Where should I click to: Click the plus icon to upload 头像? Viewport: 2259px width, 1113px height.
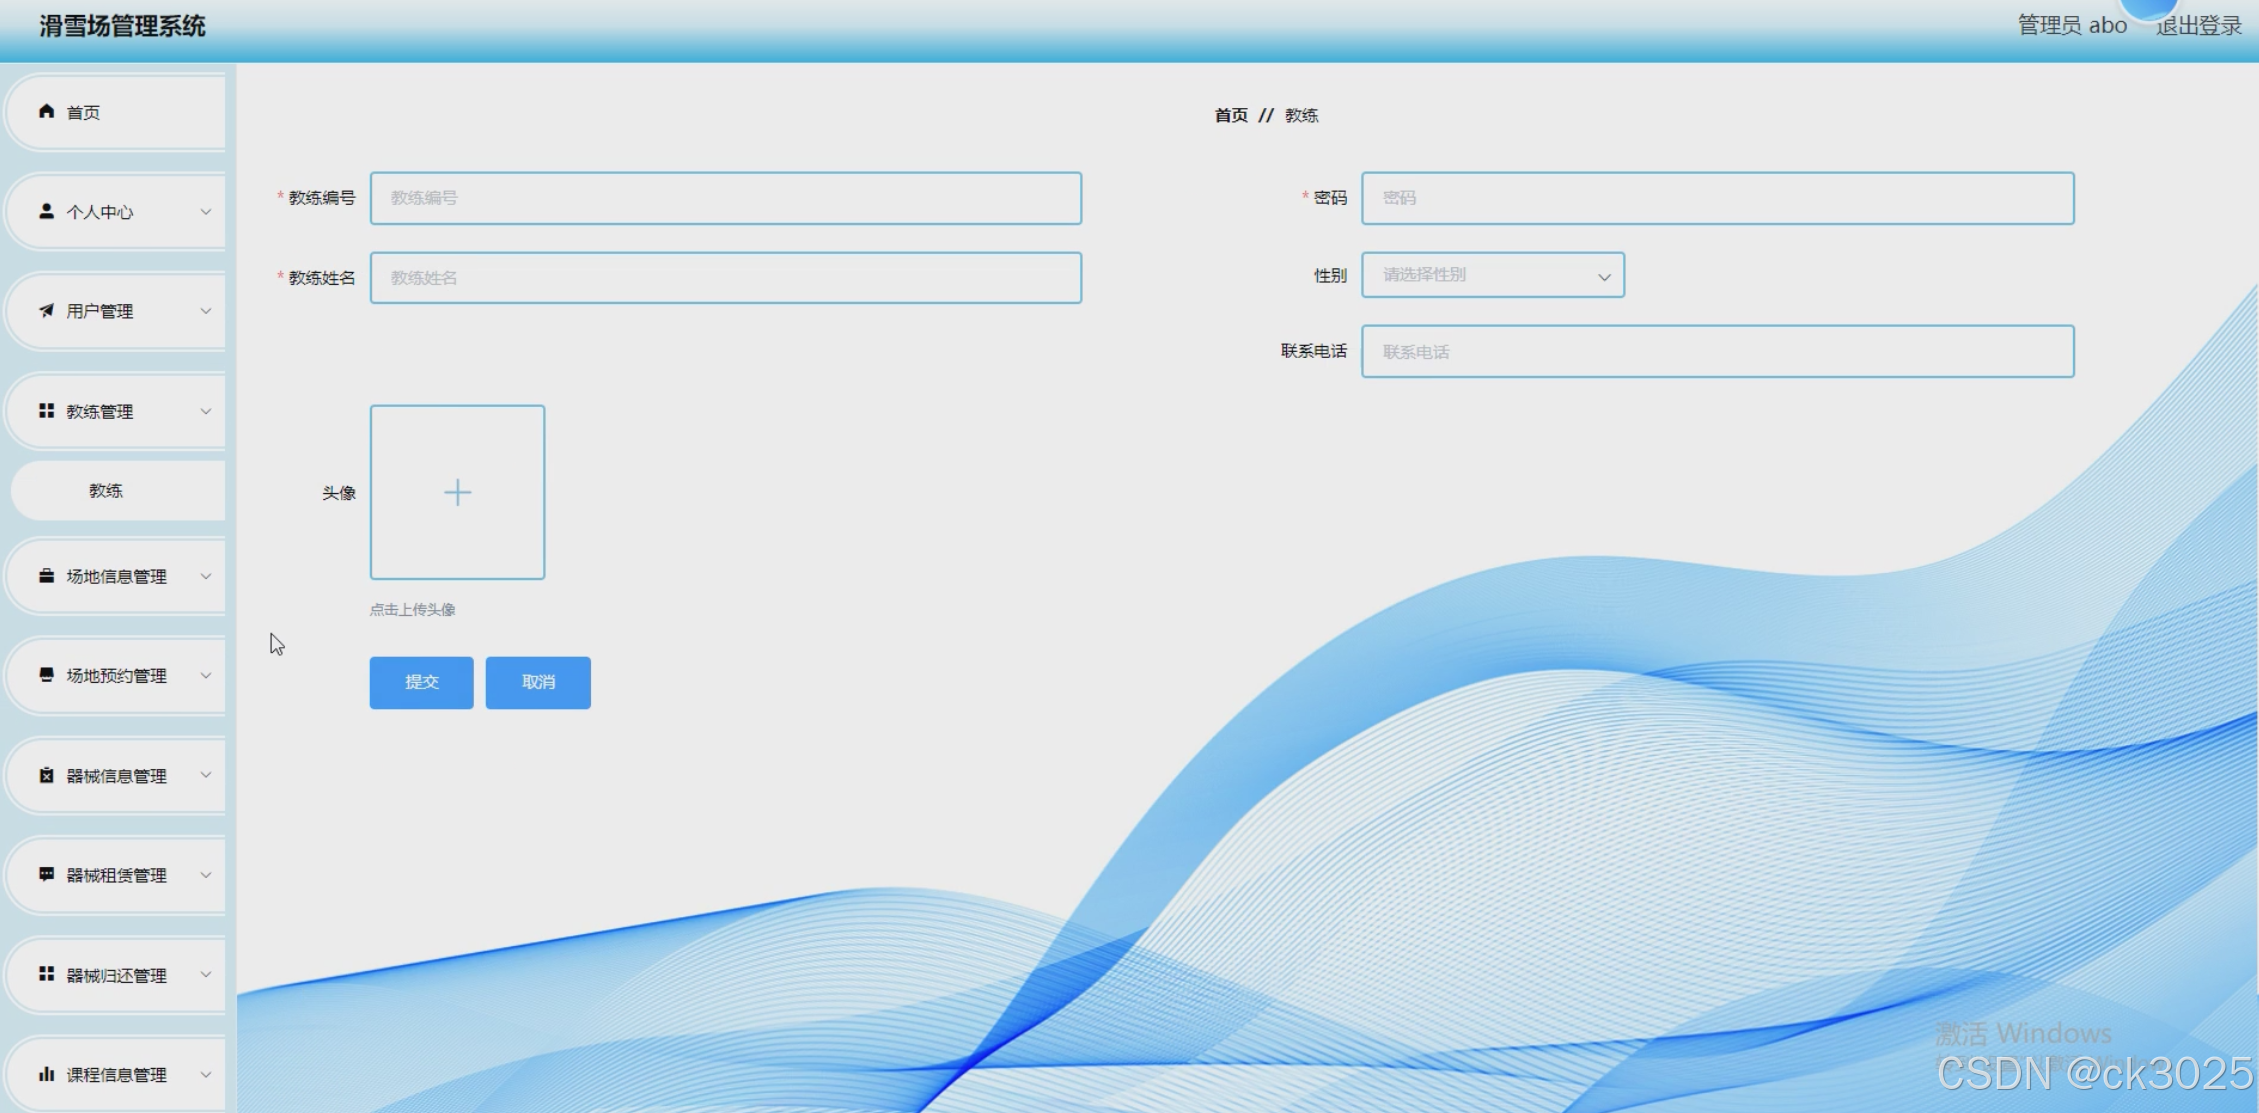pyautogui.click(x=457, y=492)
